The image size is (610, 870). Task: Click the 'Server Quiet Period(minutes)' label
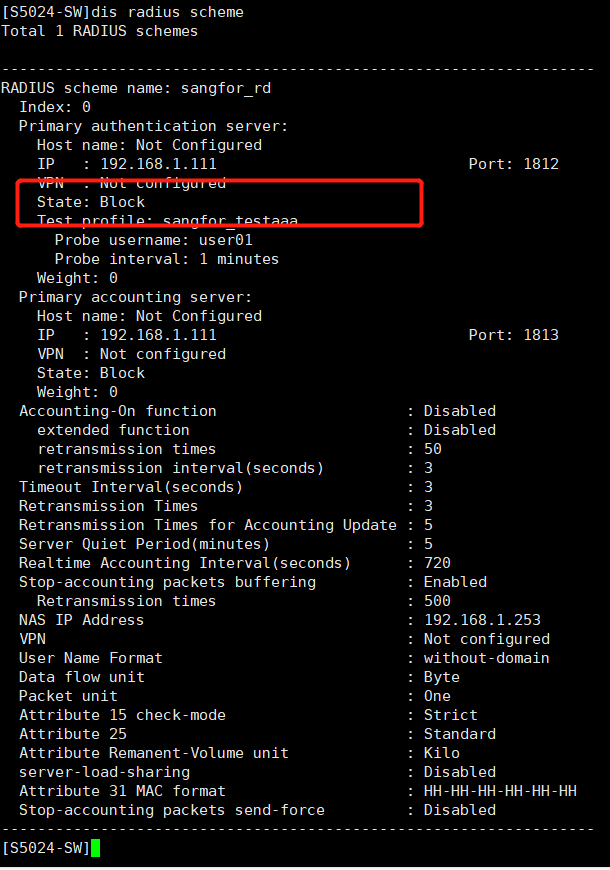coord(144,544)
